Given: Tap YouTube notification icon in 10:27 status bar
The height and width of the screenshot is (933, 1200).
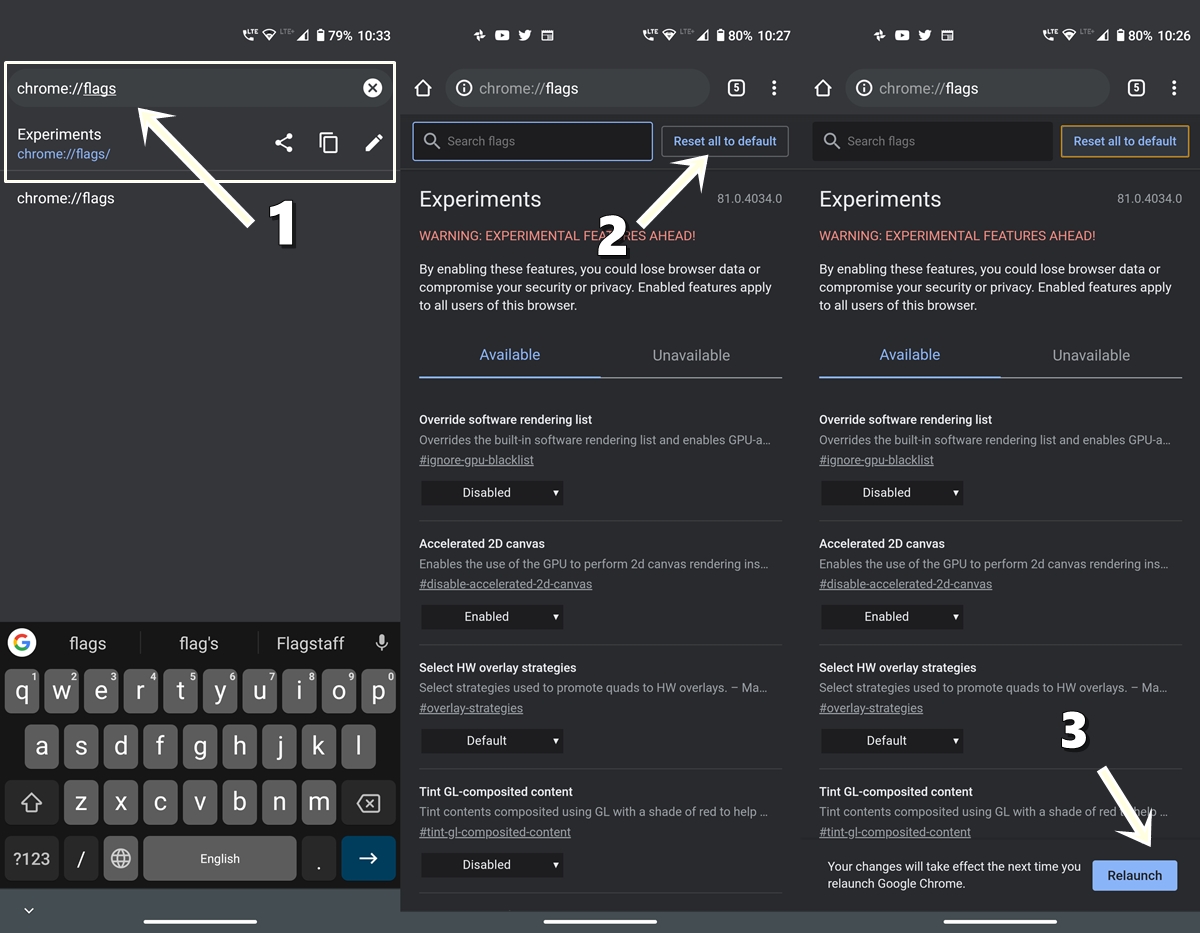Looking at the screenshot, I should [x=502, y=35].
